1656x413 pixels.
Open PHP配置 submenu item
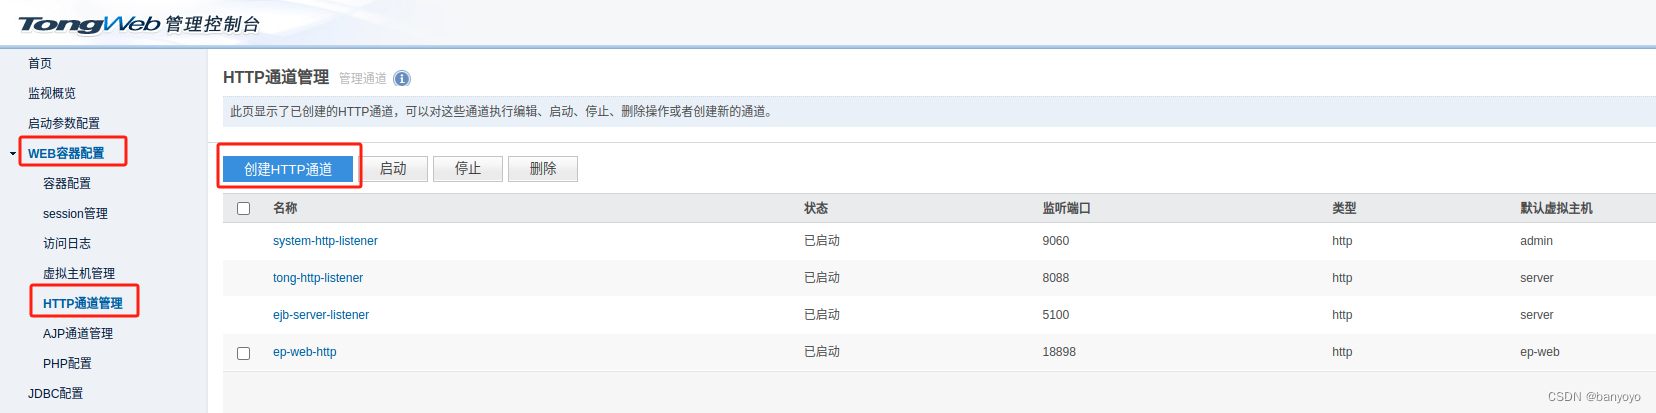(x=67, y=363)
